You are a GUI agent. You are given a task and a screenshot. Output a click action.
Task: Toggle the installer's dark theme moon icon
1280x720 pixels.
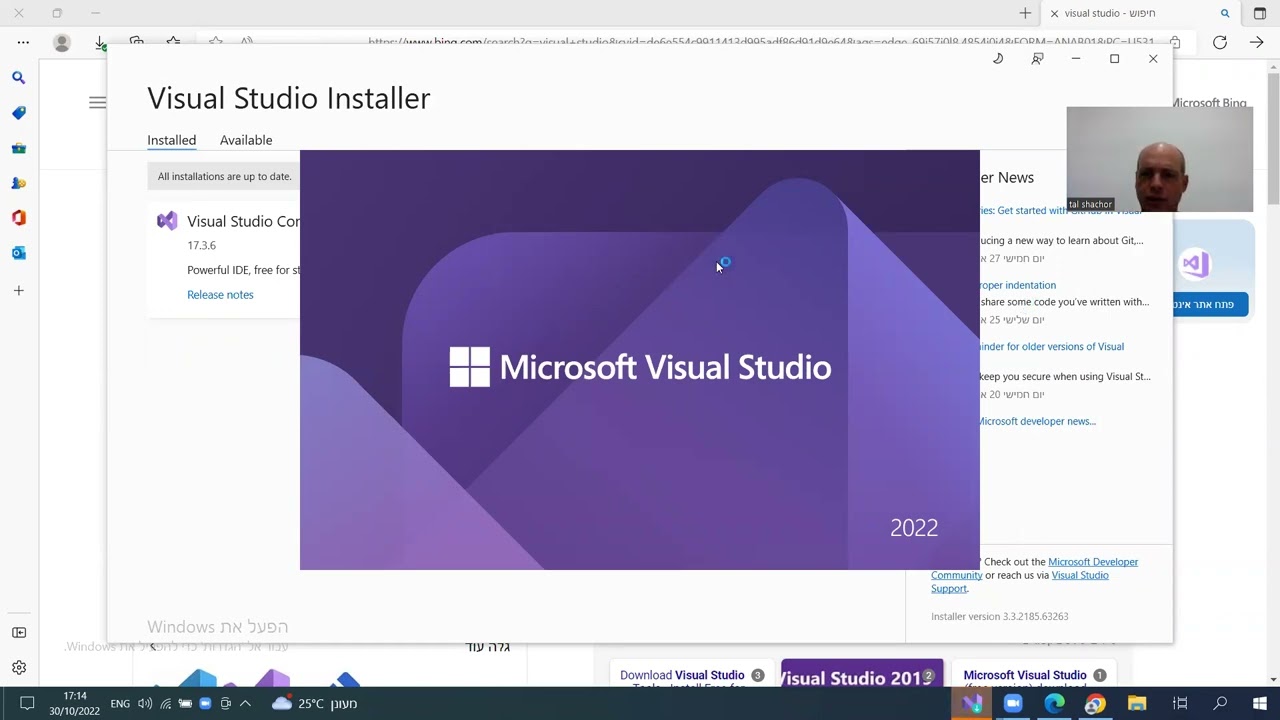point(998,59)
